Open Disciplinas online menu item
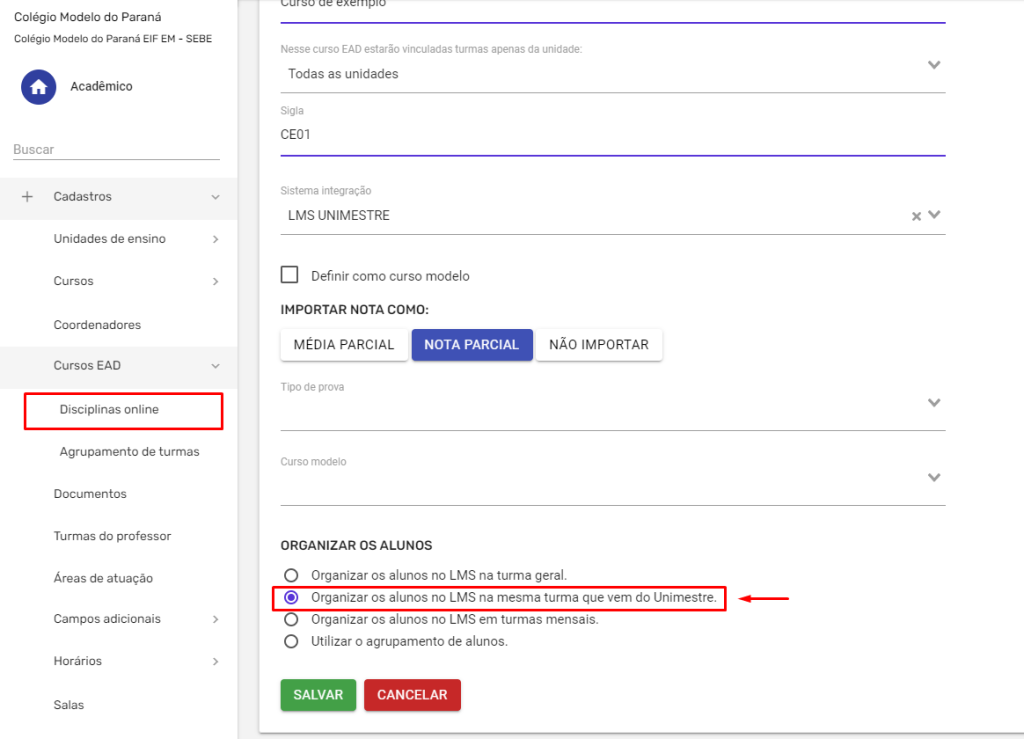Viewport: 1024px width, 739px height. coord(109,410)
